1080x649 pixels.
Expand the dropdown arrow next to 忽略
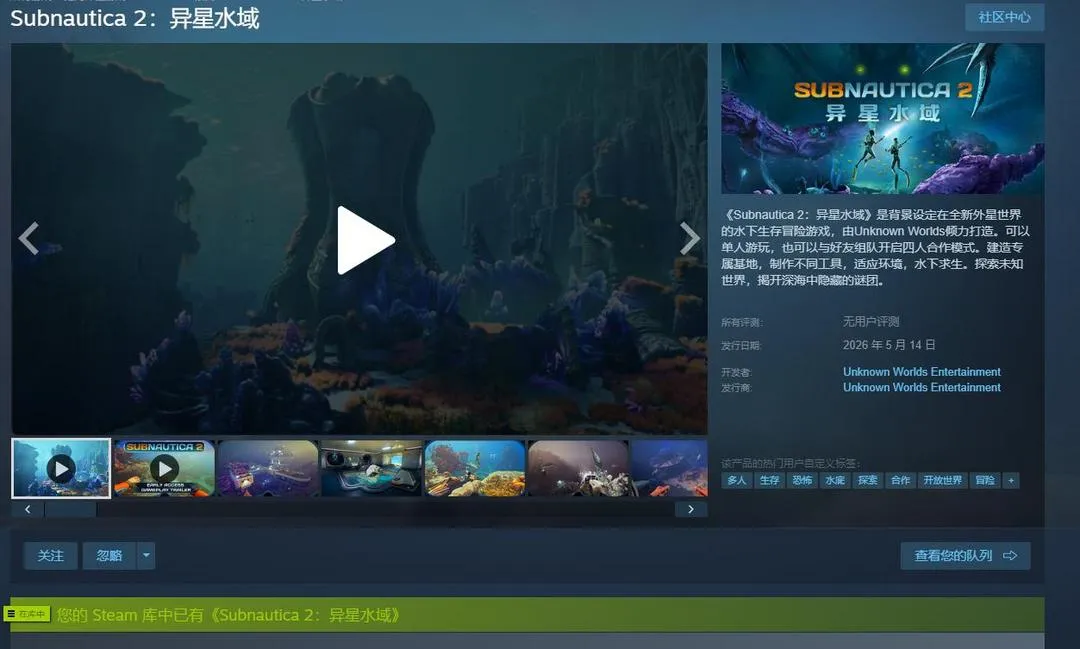[146, 555]
